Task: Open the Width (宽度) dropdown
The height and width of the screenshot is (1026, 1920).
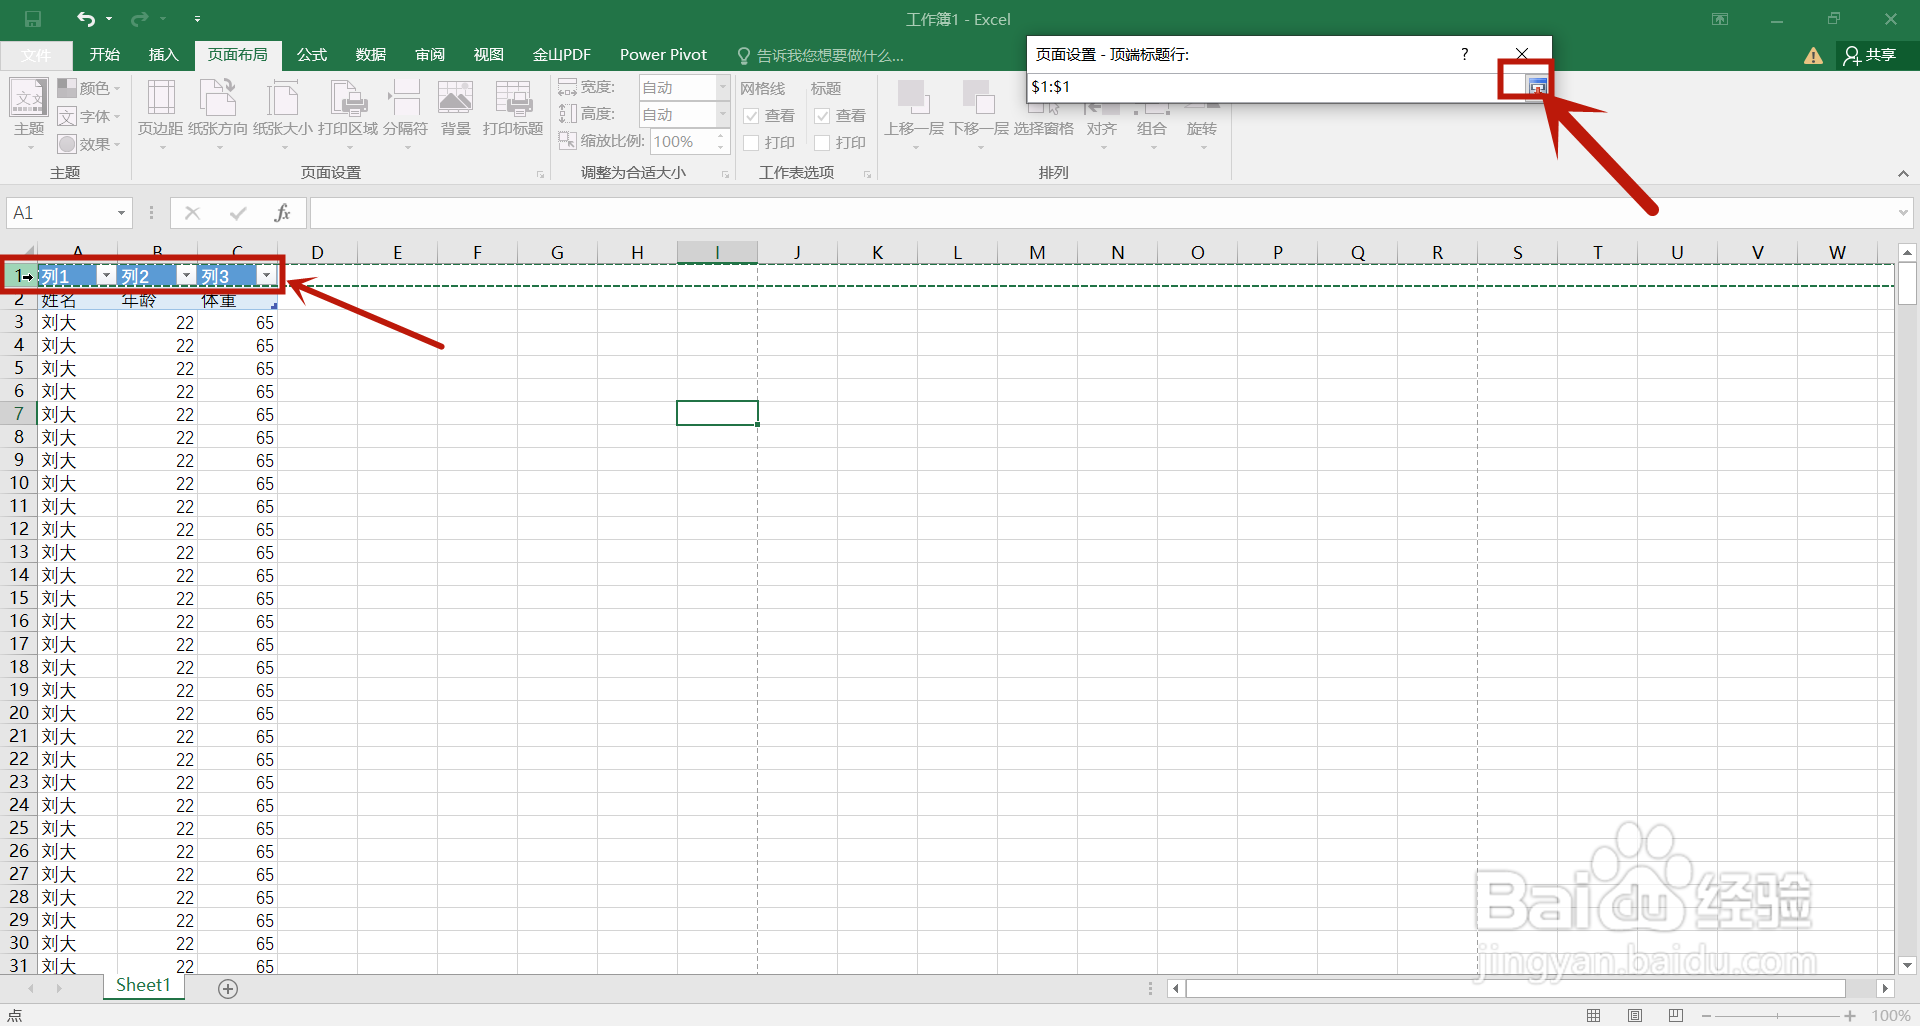Action: tap(722, 87)
